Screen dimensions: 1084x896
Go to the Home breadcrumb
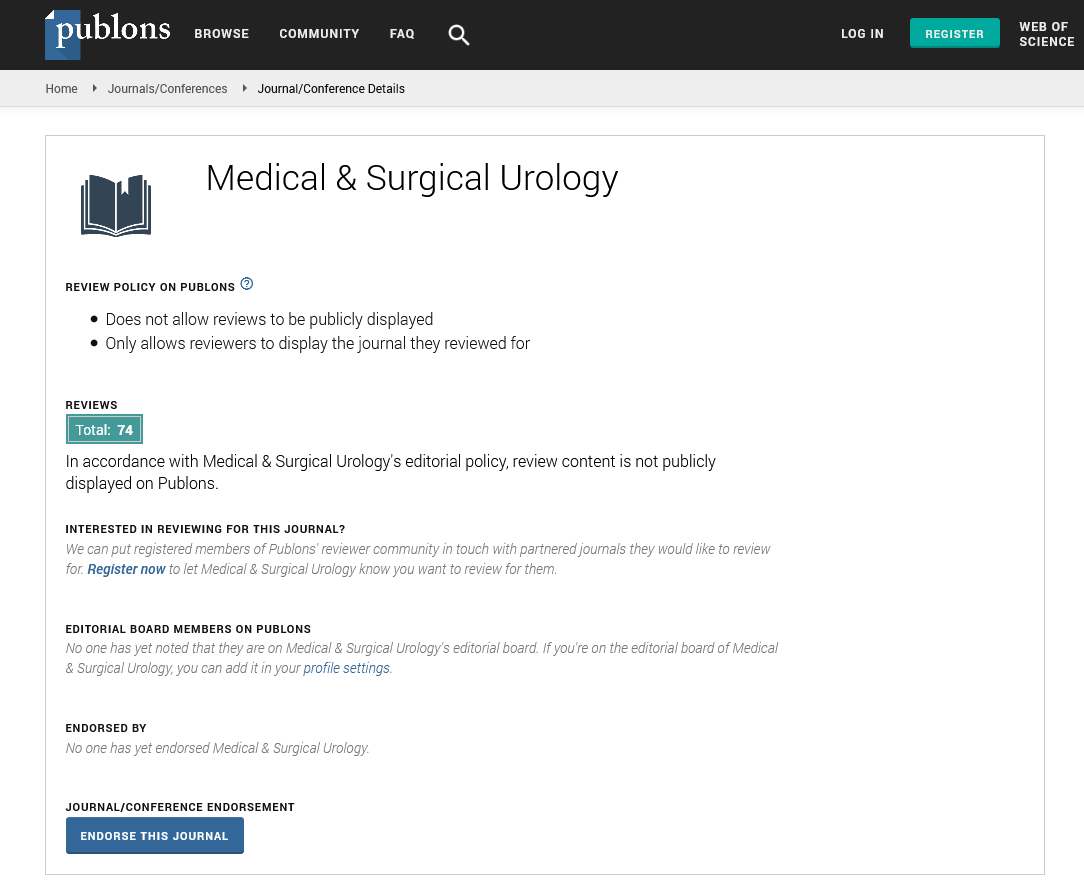61,89
